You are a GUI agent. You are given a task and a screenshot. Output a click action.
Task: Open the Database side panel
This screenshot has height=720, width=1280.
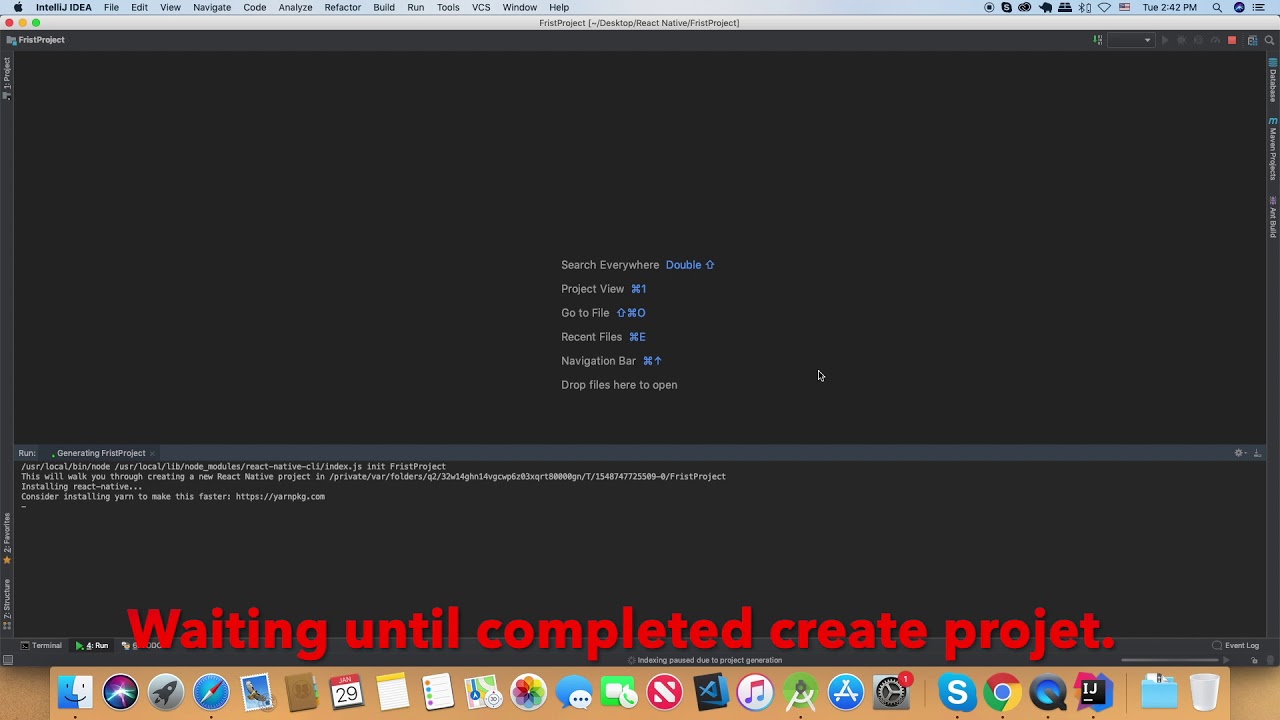pos(1273,80)
